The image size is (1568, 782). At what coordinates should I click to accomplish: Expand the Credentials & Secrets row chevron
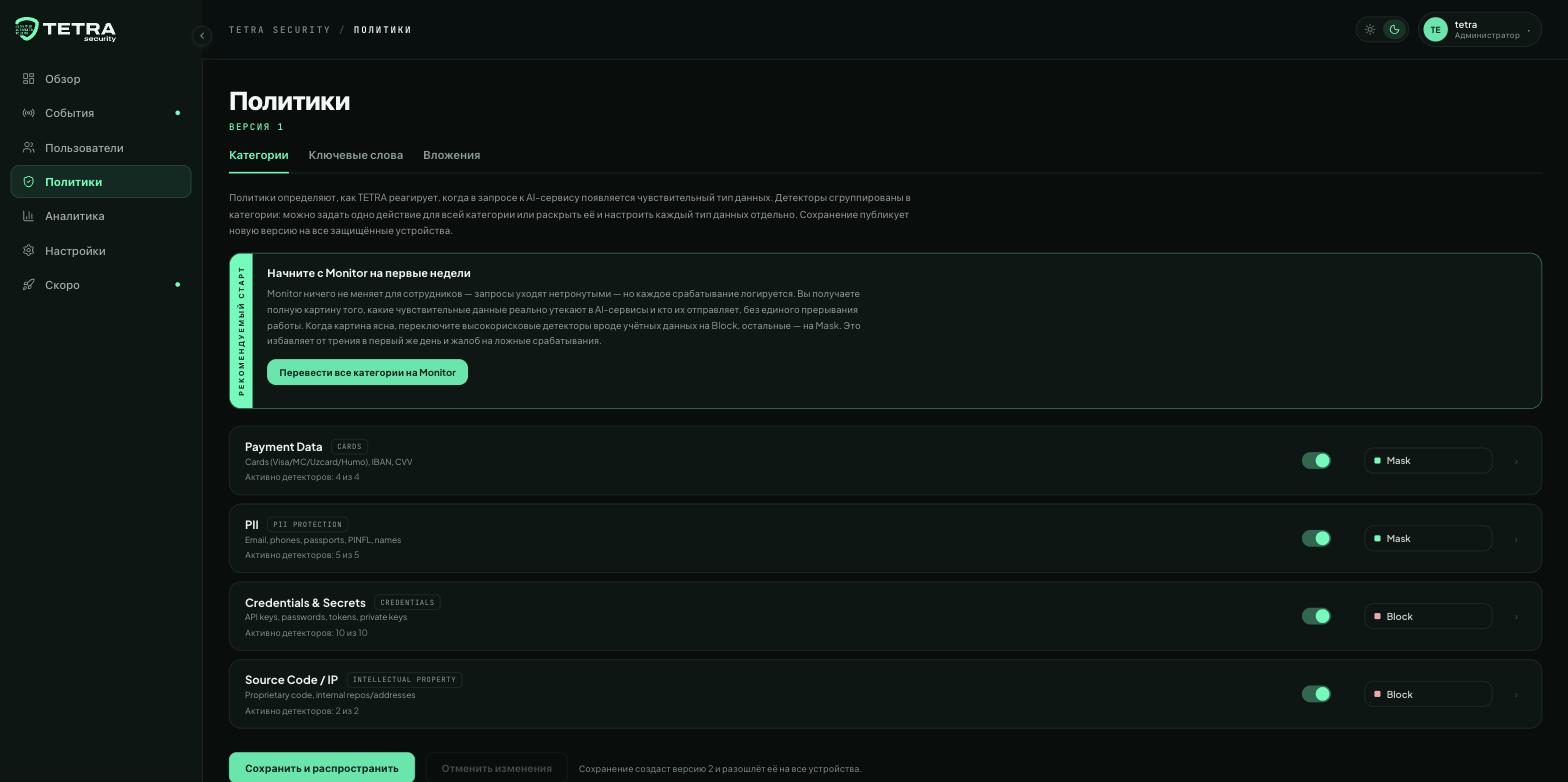[x=1516, y=617]
